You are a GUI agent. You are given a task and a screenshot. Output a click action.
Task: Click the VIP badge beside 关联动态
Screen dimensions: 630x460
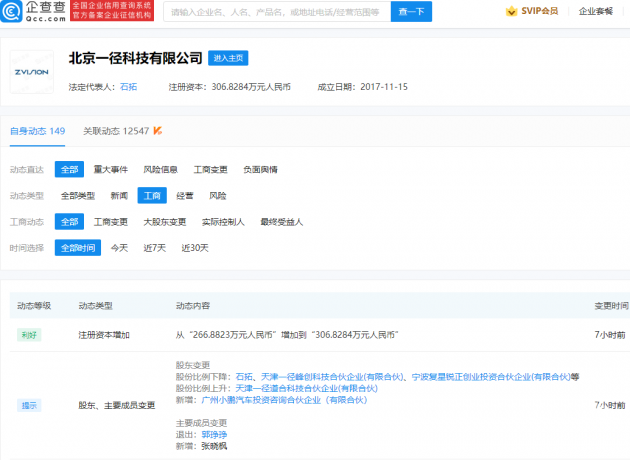click(158, 131)
